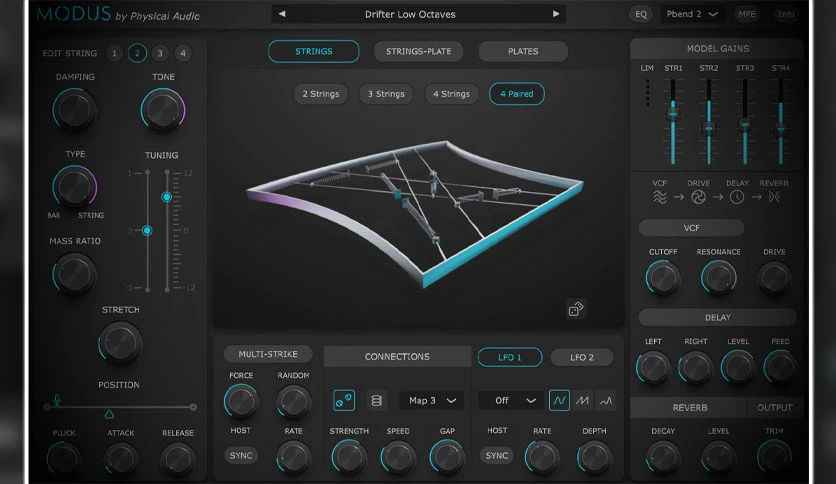Switch to the STRINGS-PLATE model tab
The height and width of the screenshot is (484, 836).
(x=419, y=51)
